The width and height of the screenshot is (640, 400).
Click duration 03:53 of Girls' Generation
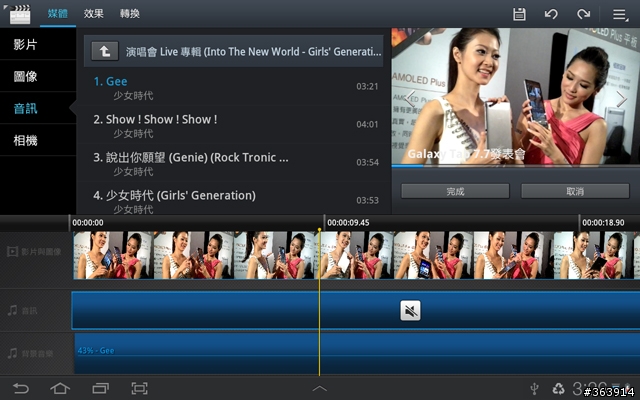367,200
